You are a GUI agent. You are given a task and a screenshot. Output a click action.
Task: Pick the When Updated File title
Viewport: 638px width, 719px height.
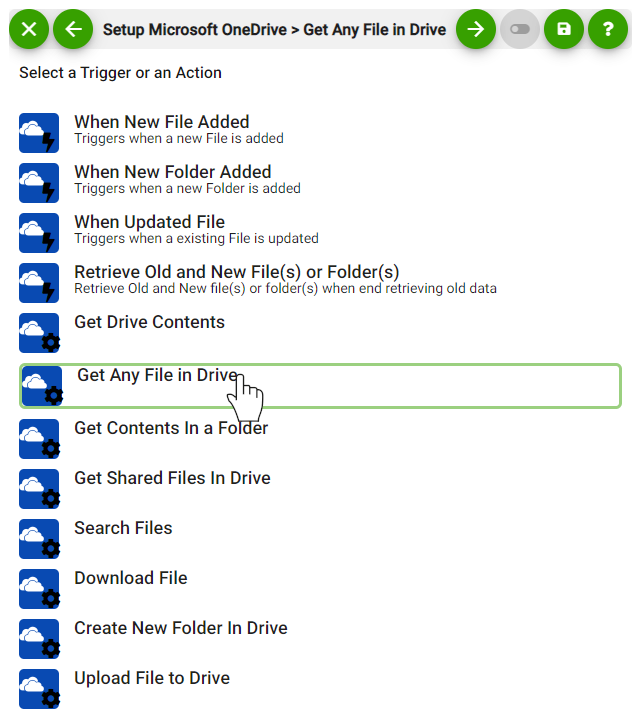click(150, 222)
